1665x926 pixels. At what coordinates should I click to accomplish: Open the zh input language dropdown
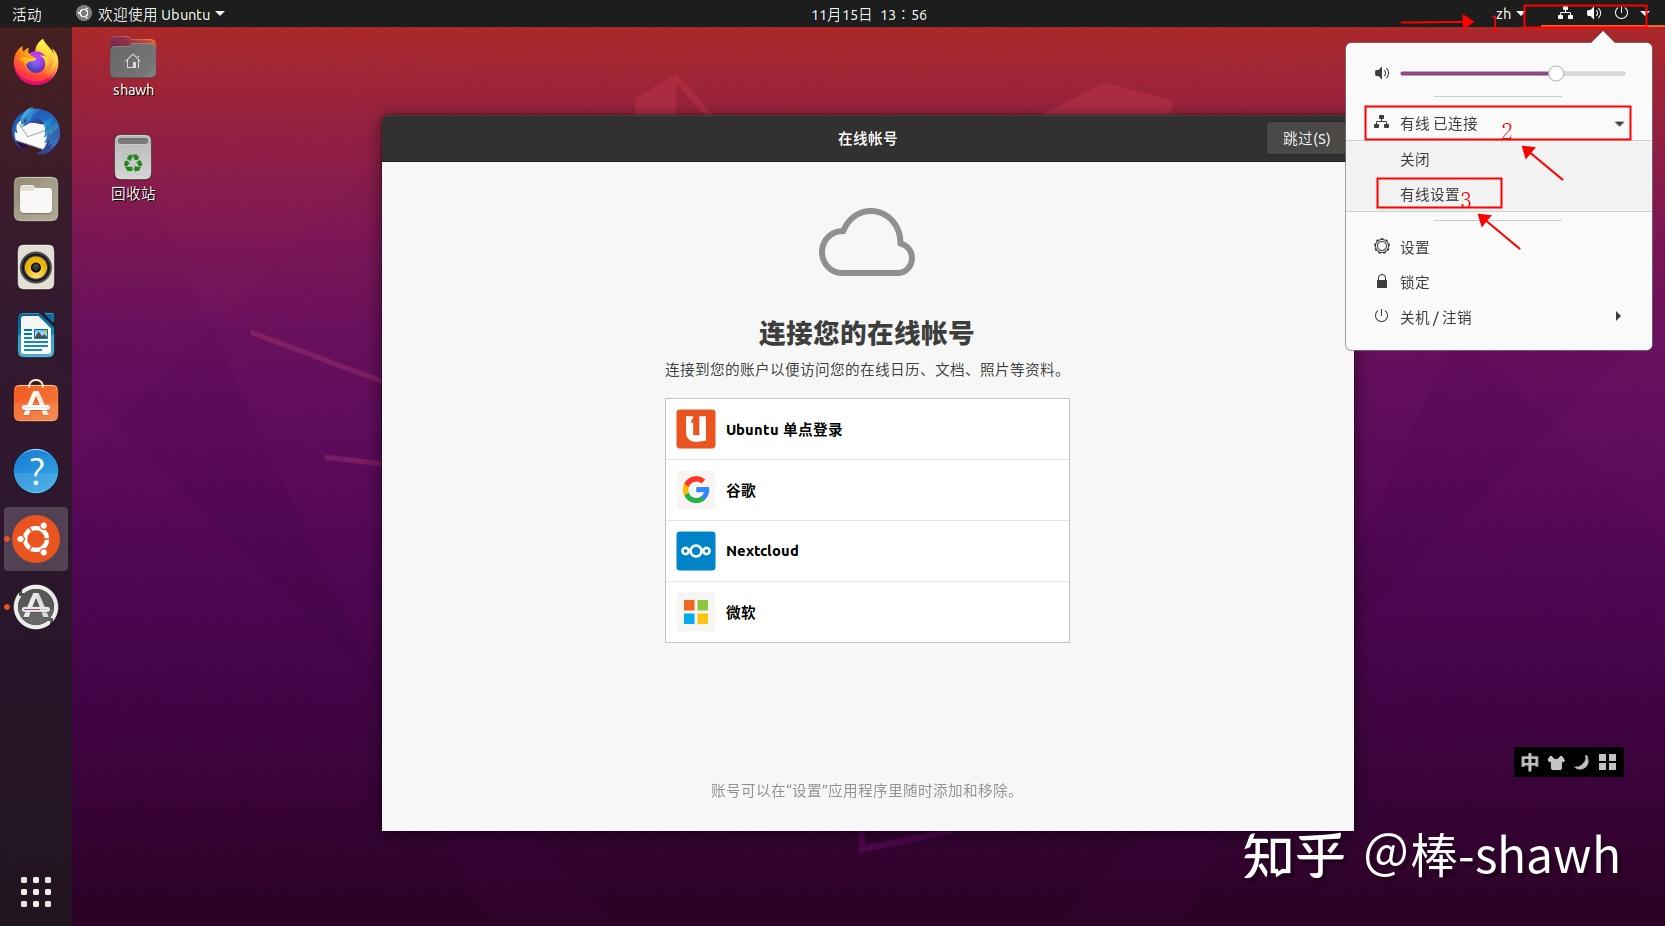[1506, 14]
